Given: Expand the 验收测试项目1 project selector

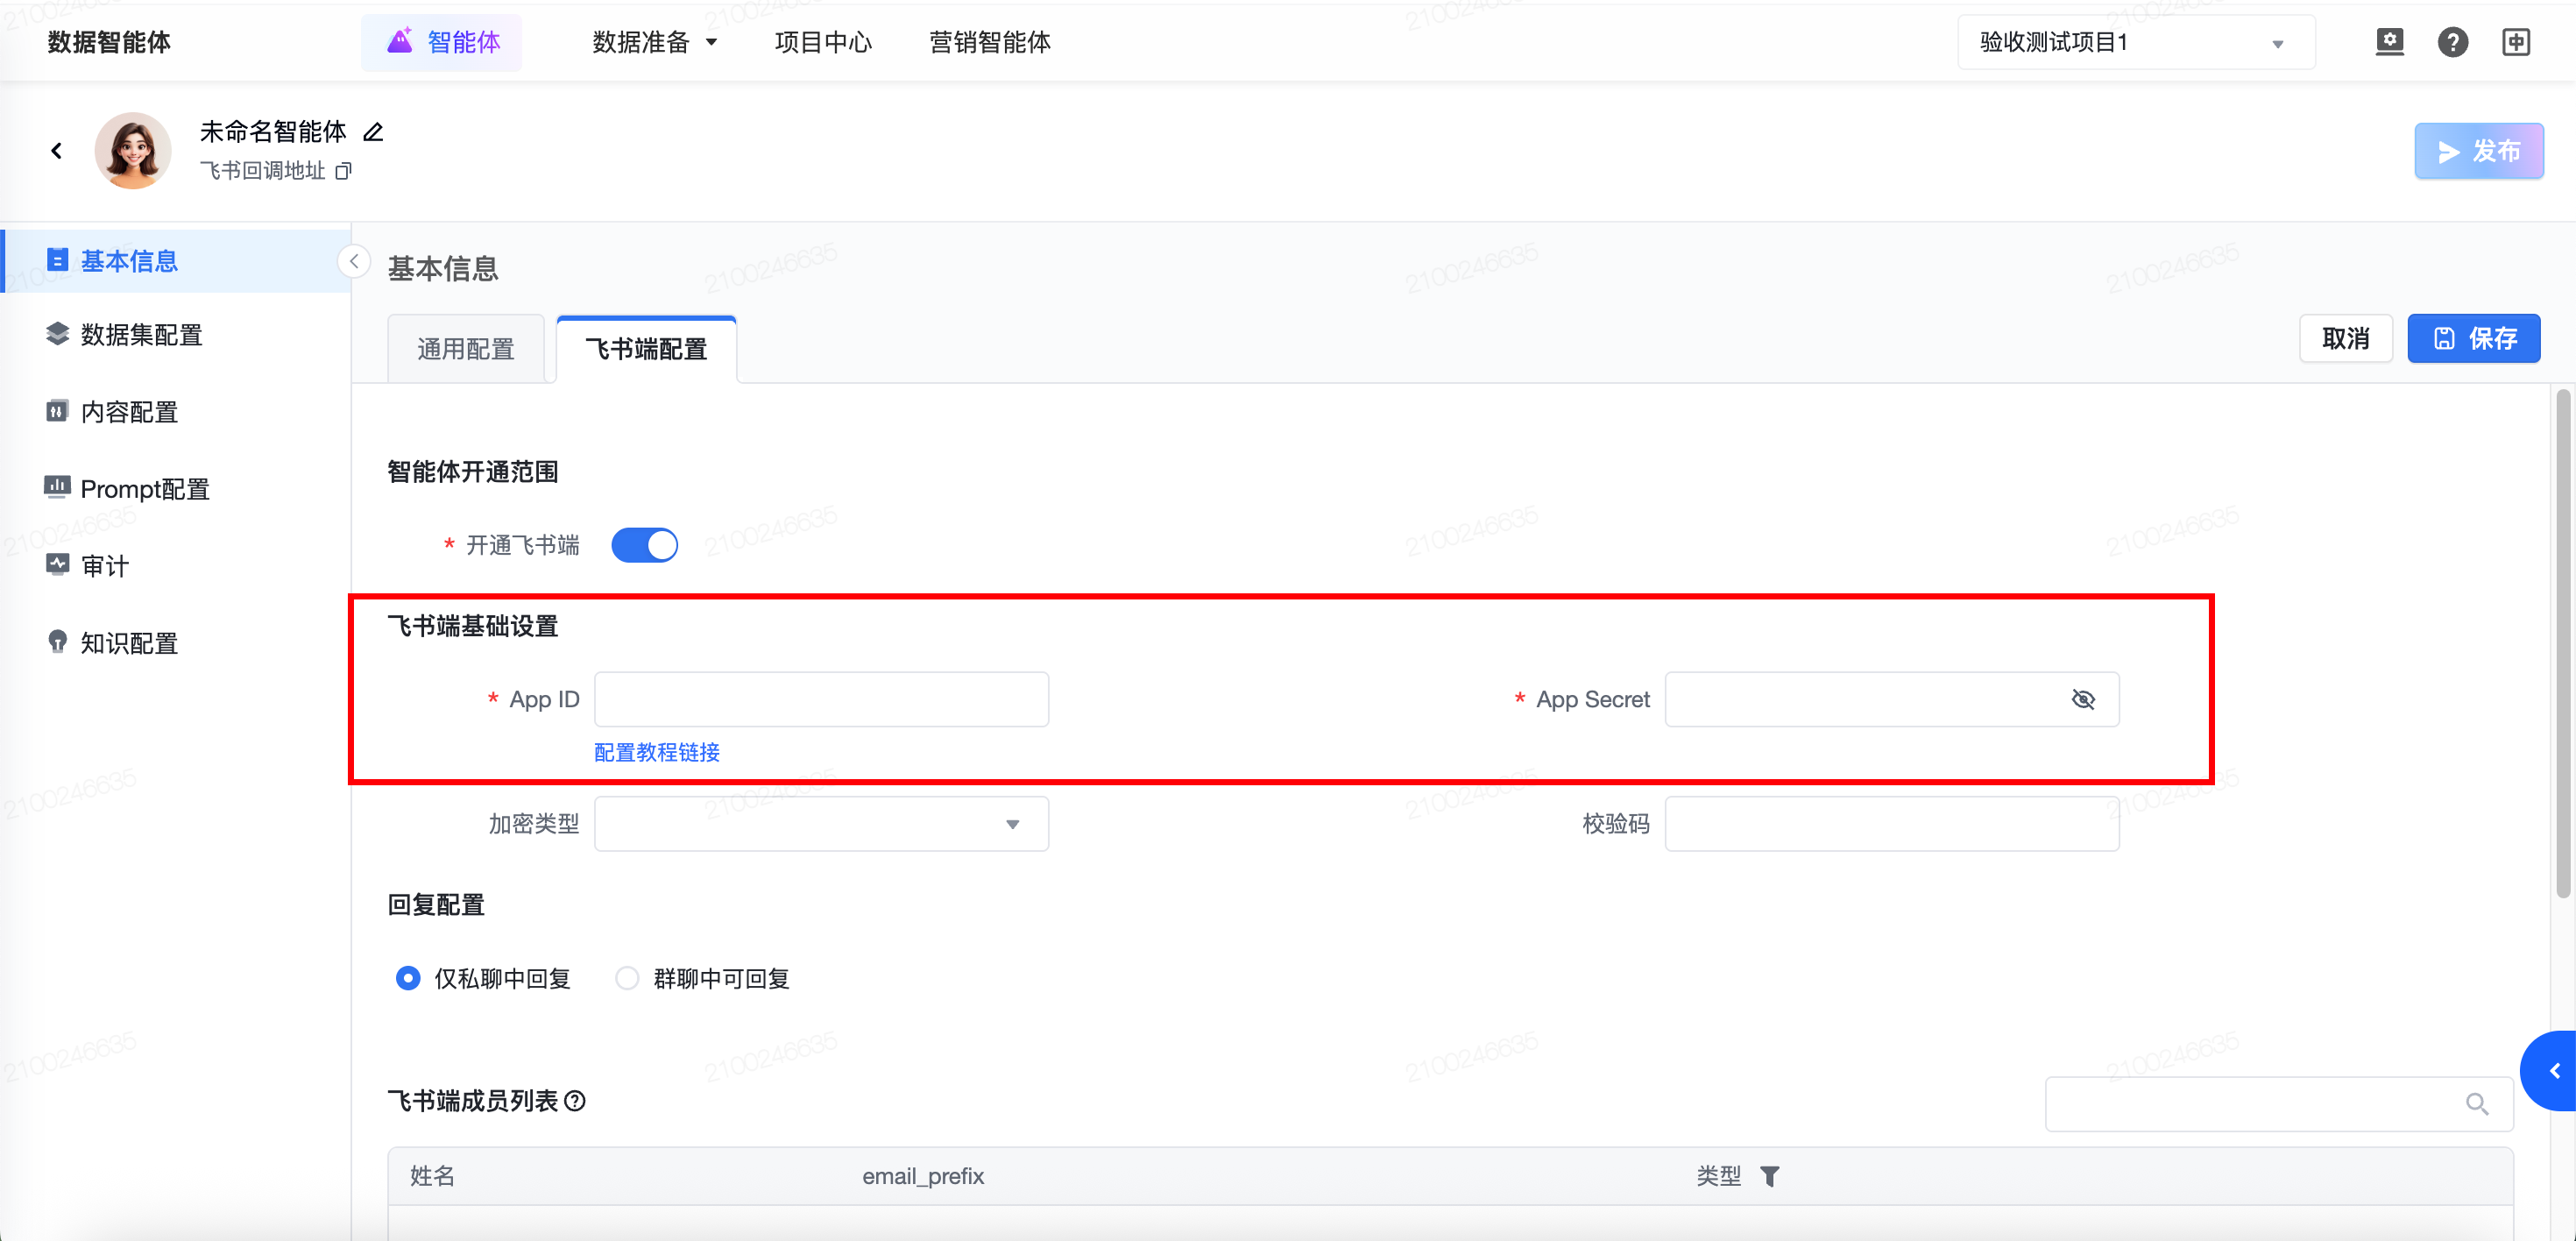Looking at the screenshot, I should click(2135, 42).
